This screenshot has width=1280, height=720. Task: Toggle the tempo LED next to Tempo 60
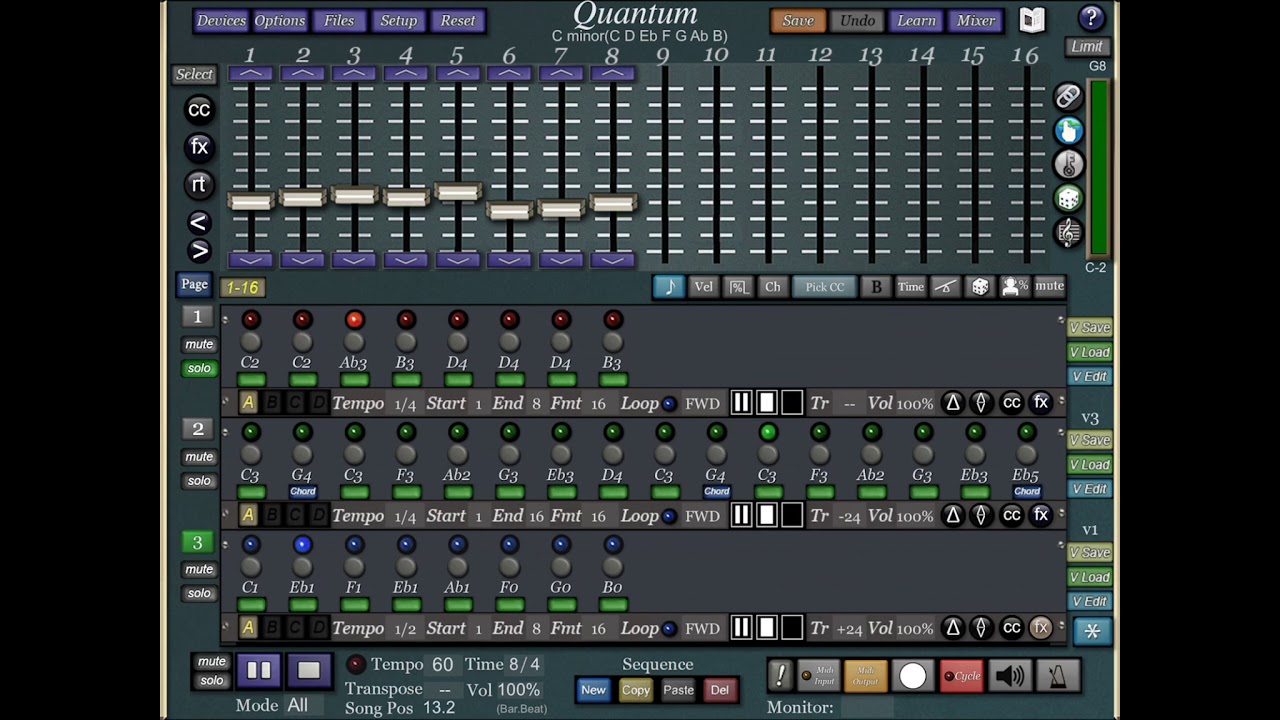click(x=355, y=664)
